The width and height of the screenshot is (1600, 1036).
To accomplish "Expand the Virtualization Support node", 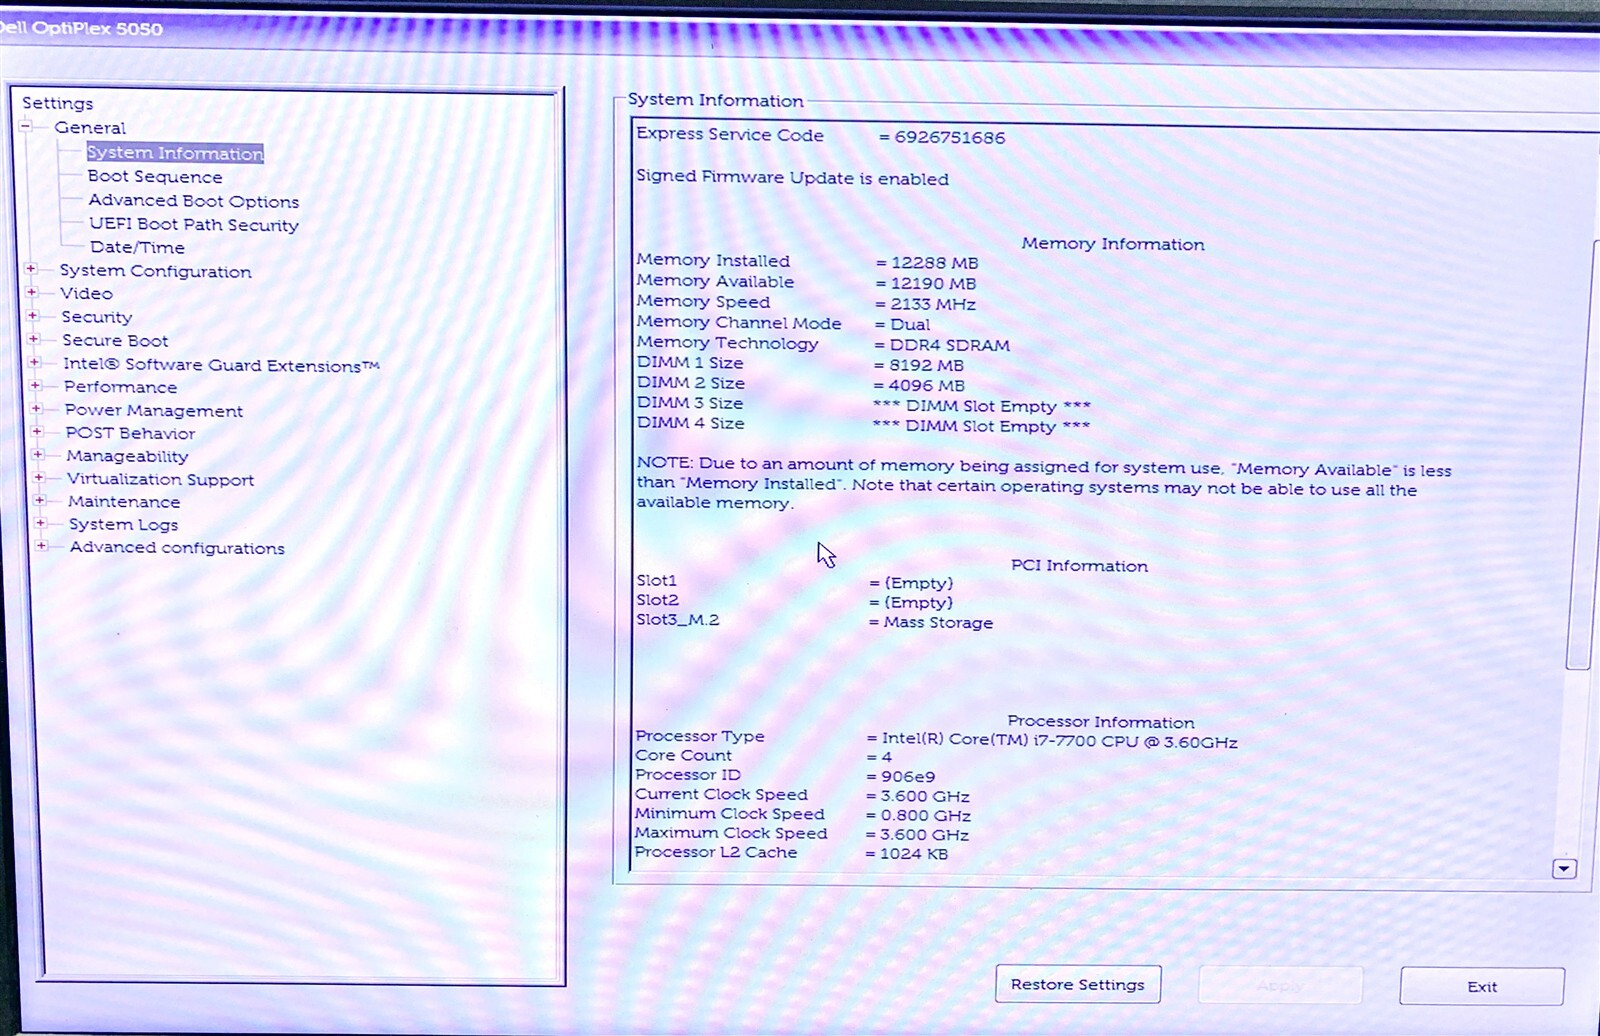I will tap(40, 477).
